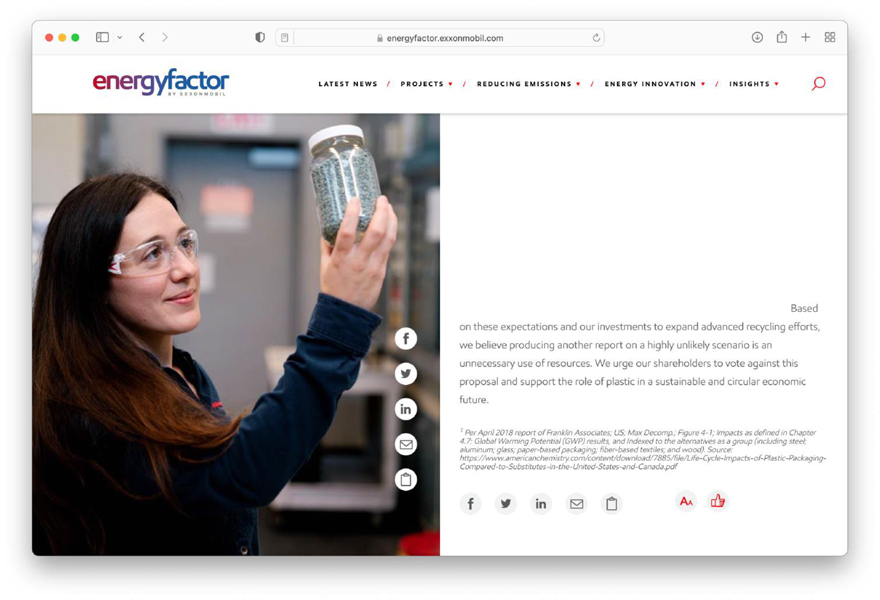Open the Insights navigation menu
Image resolution: width=880 pixels, height=600 pixels.
(x=753, y=84)
